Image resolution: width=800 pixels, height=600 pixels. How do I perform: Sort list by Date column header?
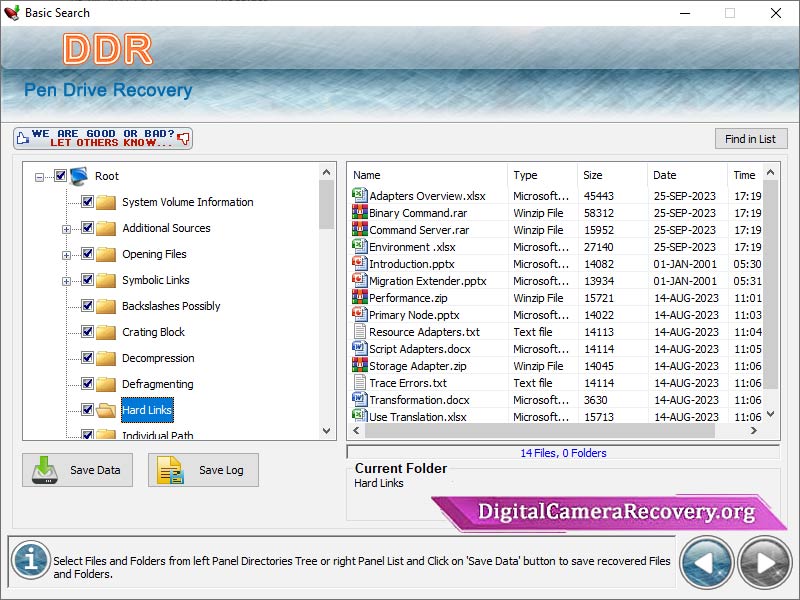tap(686, 175)
